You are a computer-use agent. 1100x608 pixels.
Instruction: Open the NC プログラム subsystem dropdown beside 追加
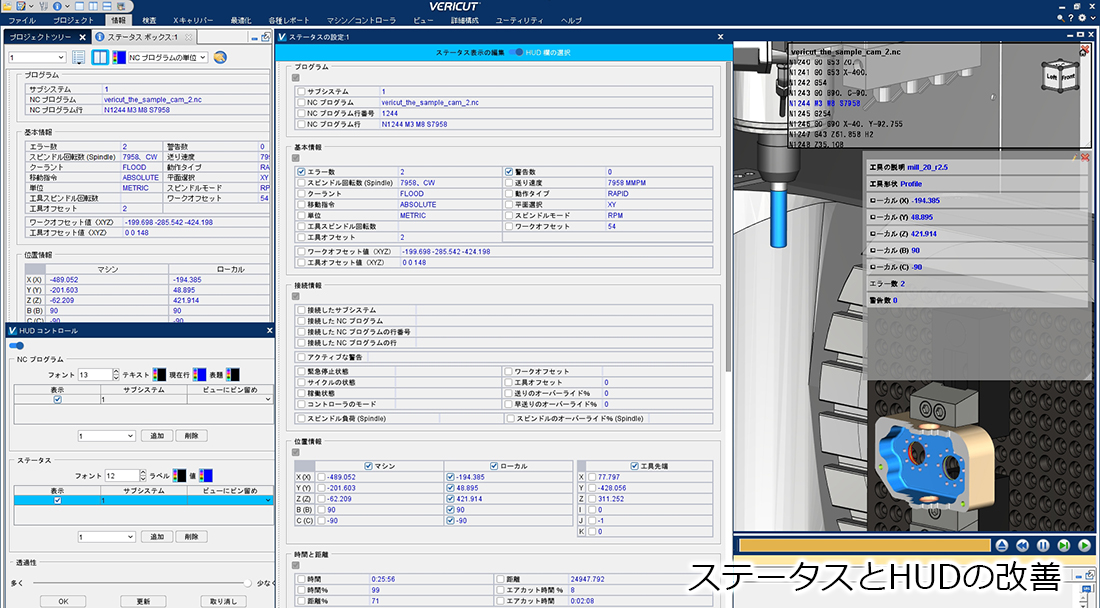click(106, 435)
